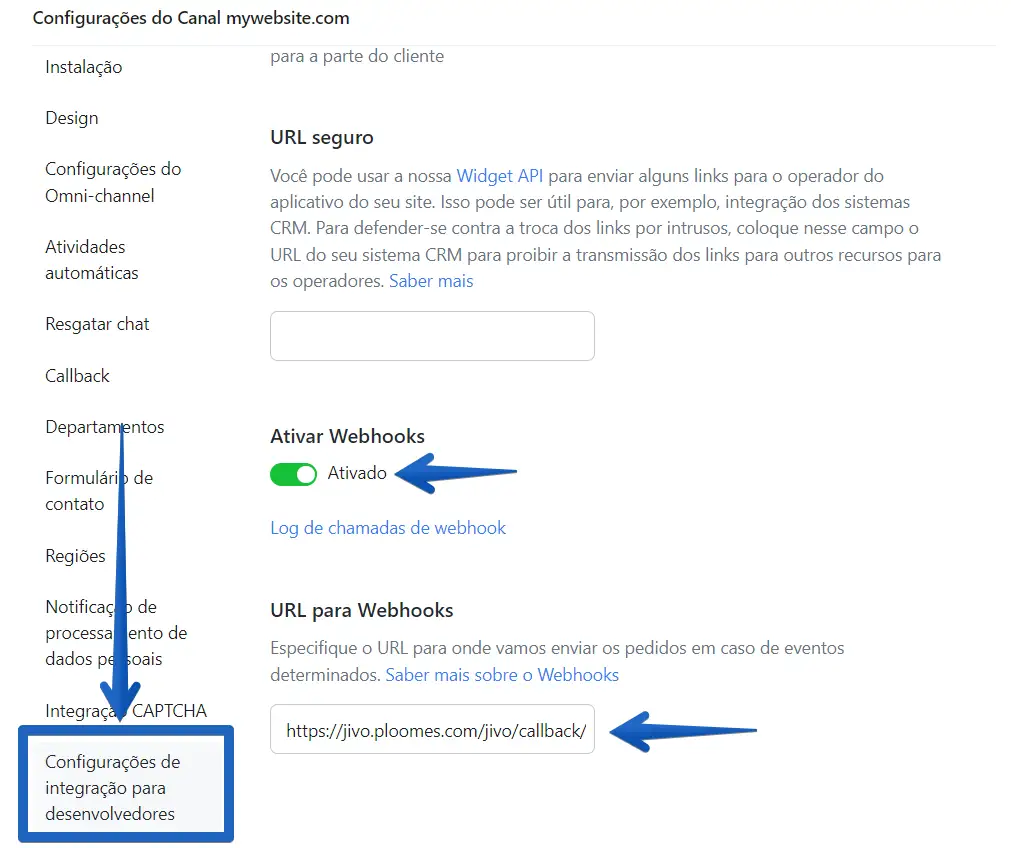Go to Design settings section
The width and height of the screenshot is (1011, 848).
[x=72, y=119]
